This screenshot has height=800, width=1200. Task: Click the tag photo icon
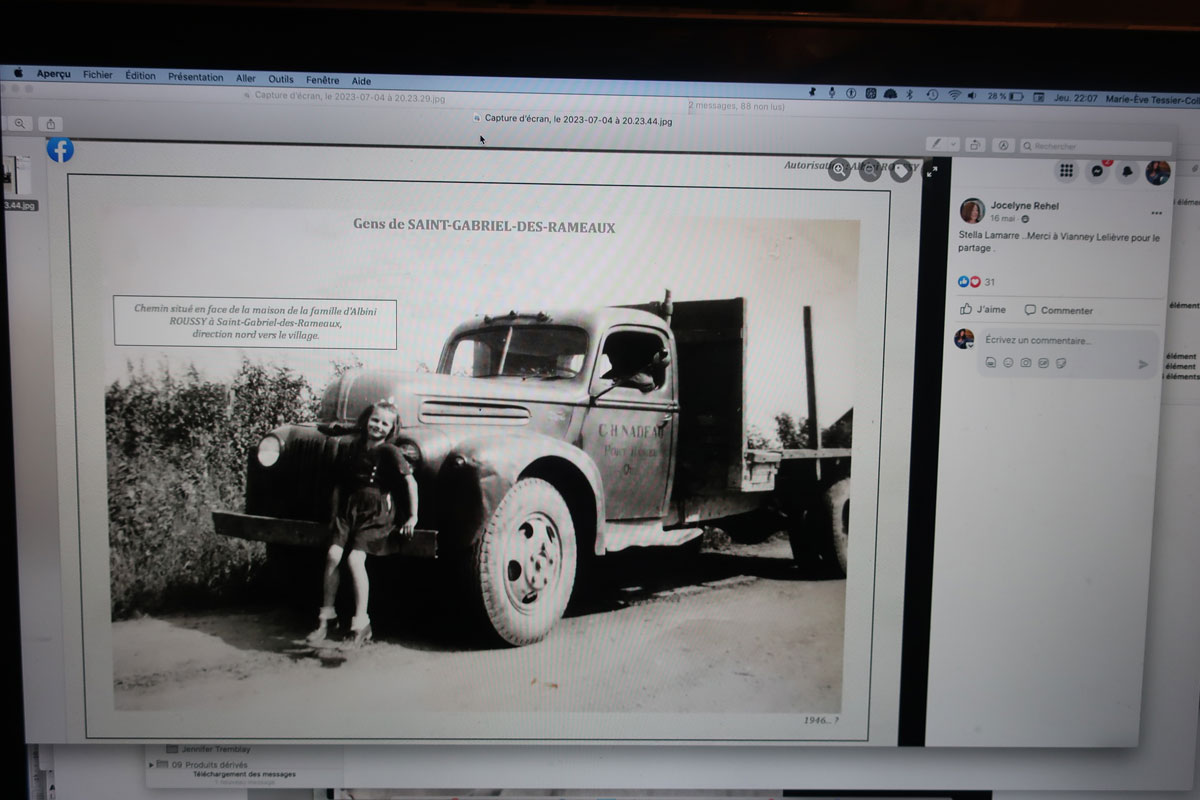(x=901, y=170)
